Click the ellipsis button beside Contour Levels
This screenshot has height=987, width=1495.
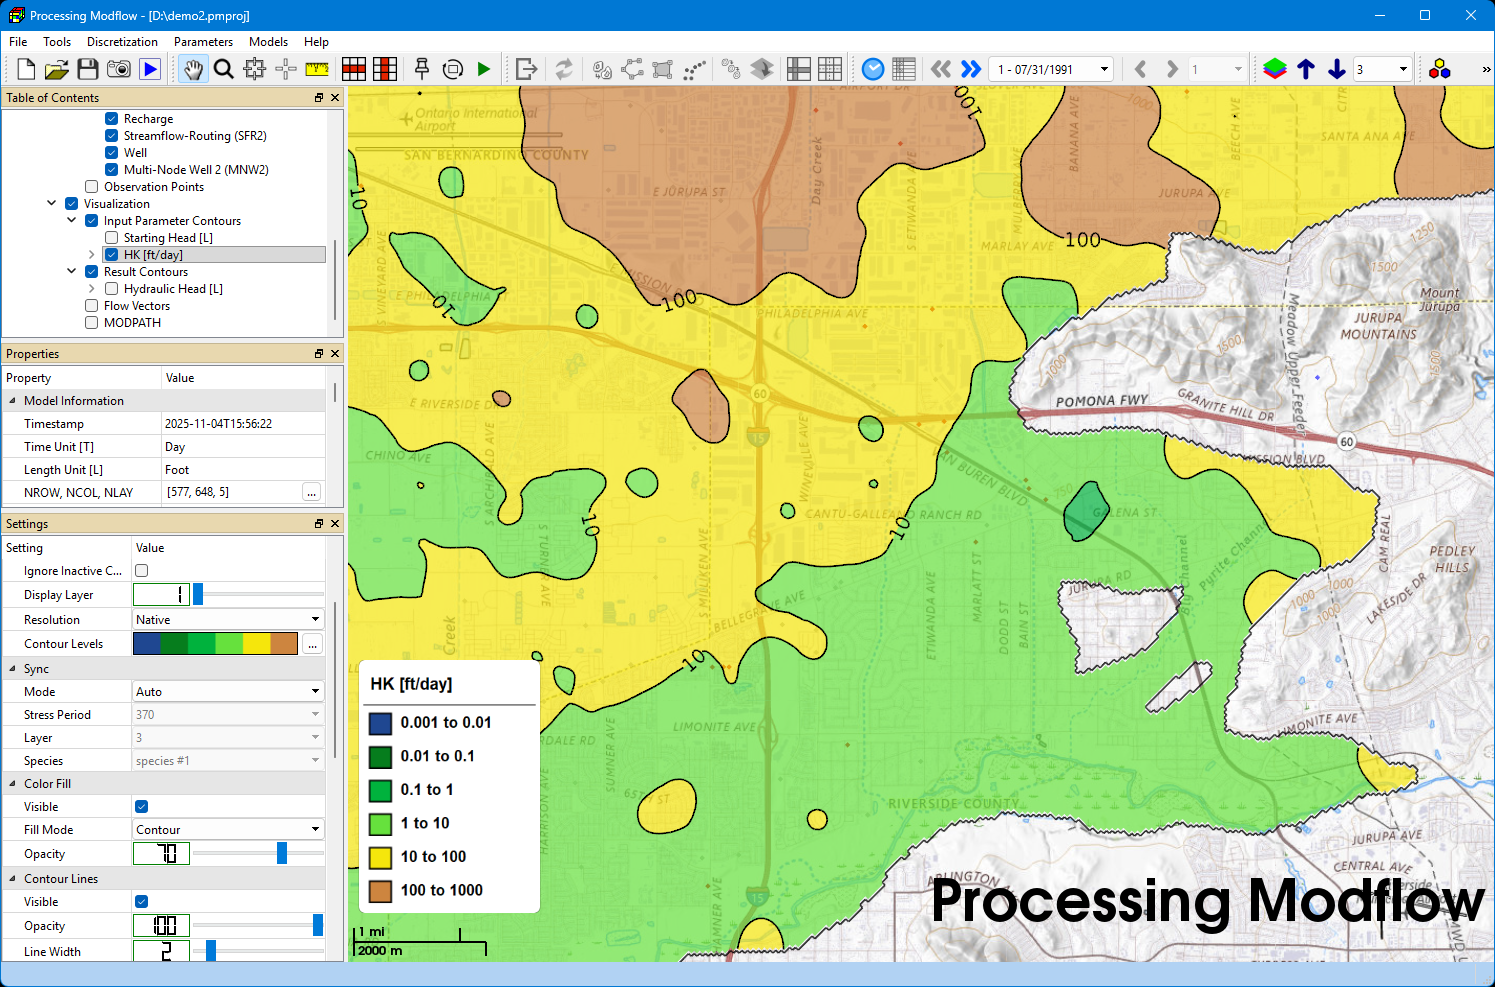tap(313, 644)
